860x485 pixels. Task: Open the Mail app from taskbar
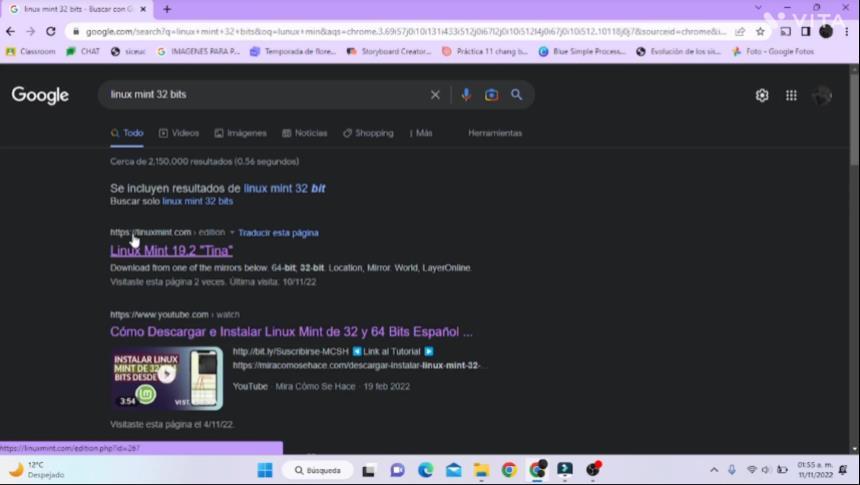[453, 470]
